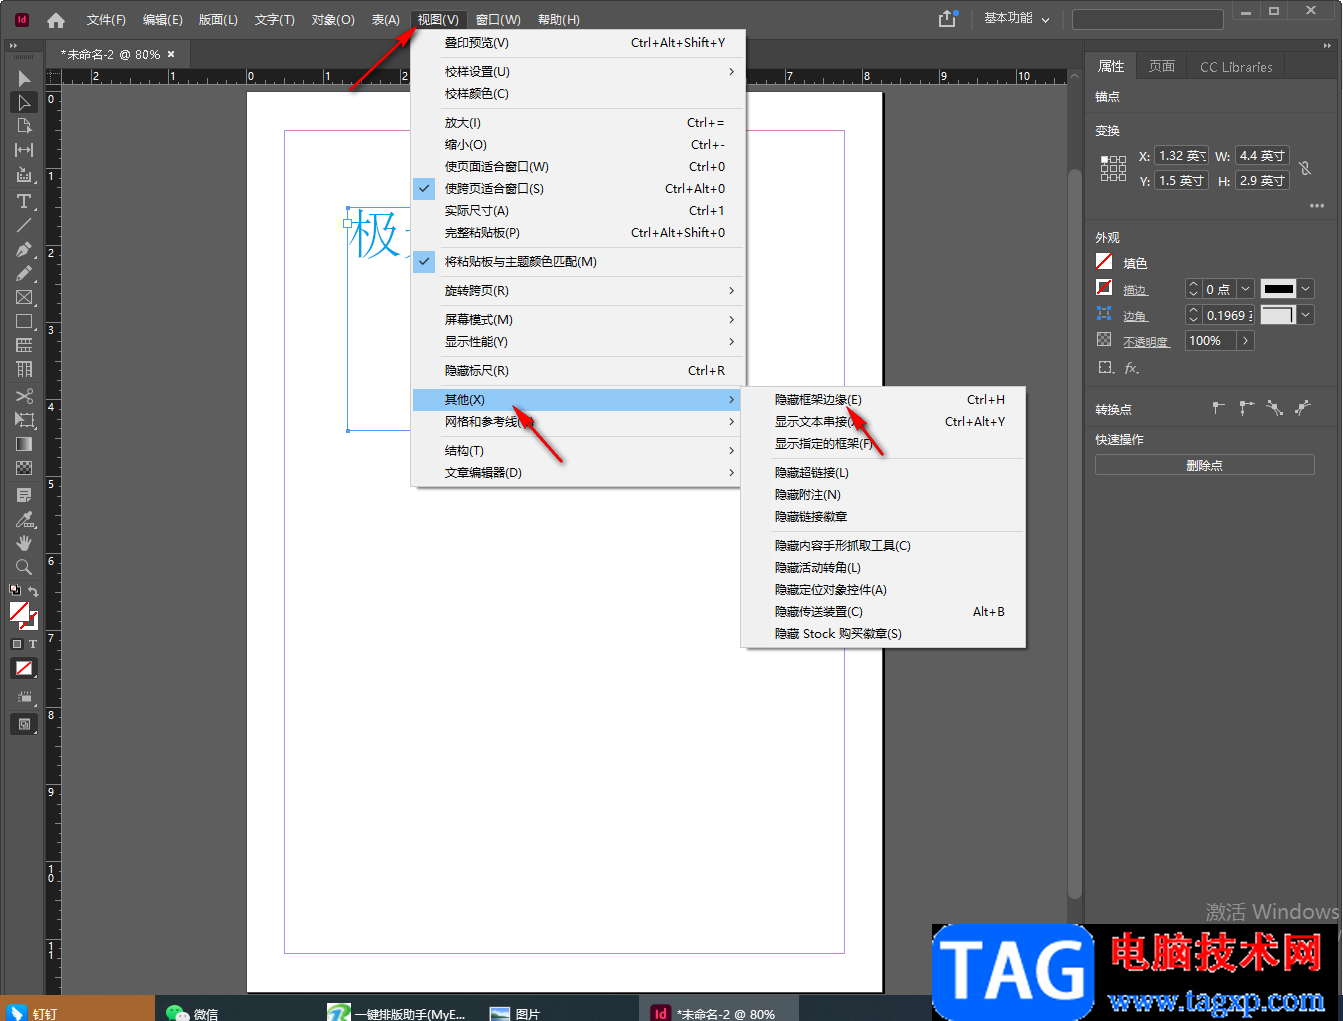Image resolution: width=1343 pixels, height=1021 pixels.
Task: Select the Pencil tool
Action: 24,273
